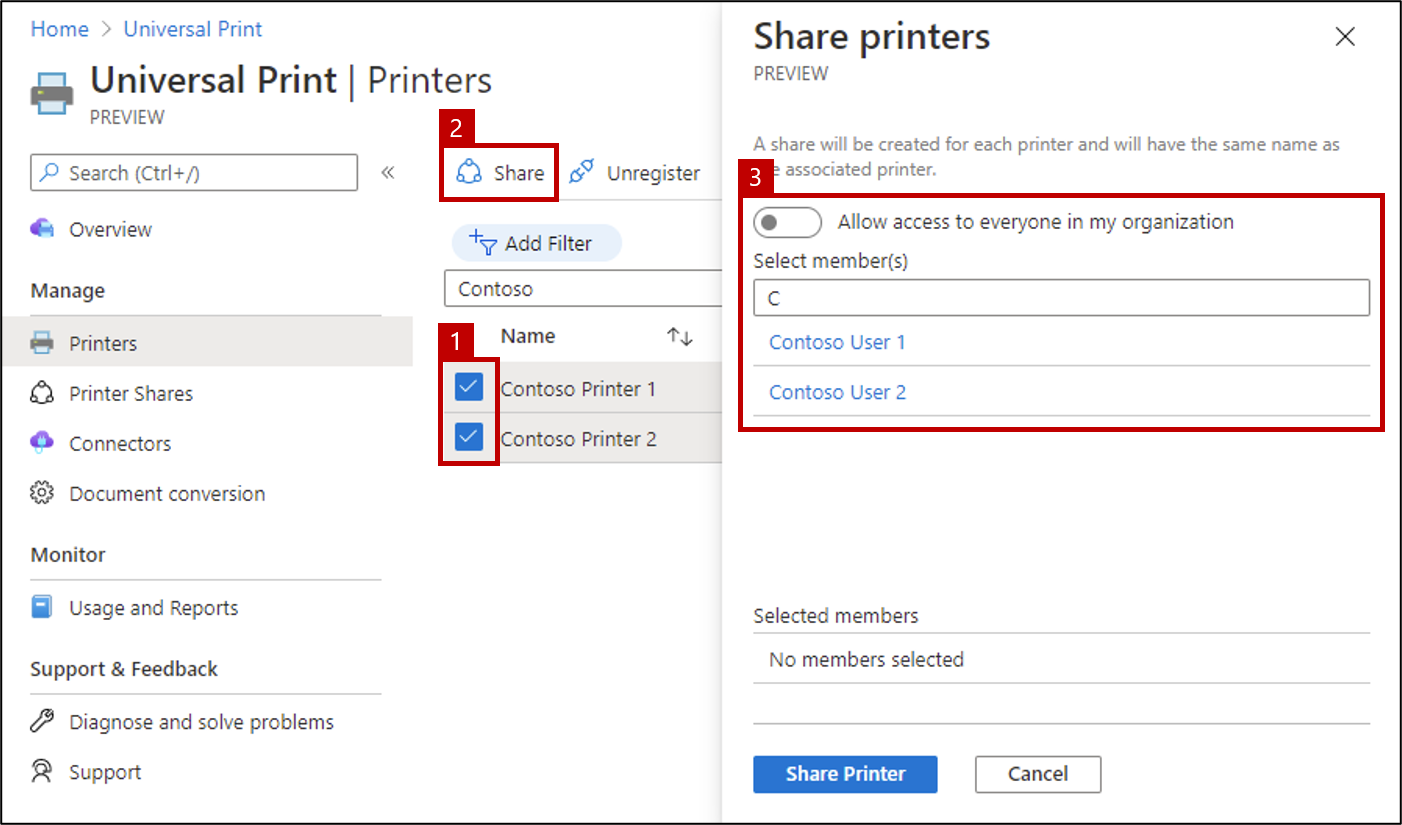The width and height of the screenshot is (1402, 825).
Task: Click the Contoso Printer 2 name
Action: (578, 439)
